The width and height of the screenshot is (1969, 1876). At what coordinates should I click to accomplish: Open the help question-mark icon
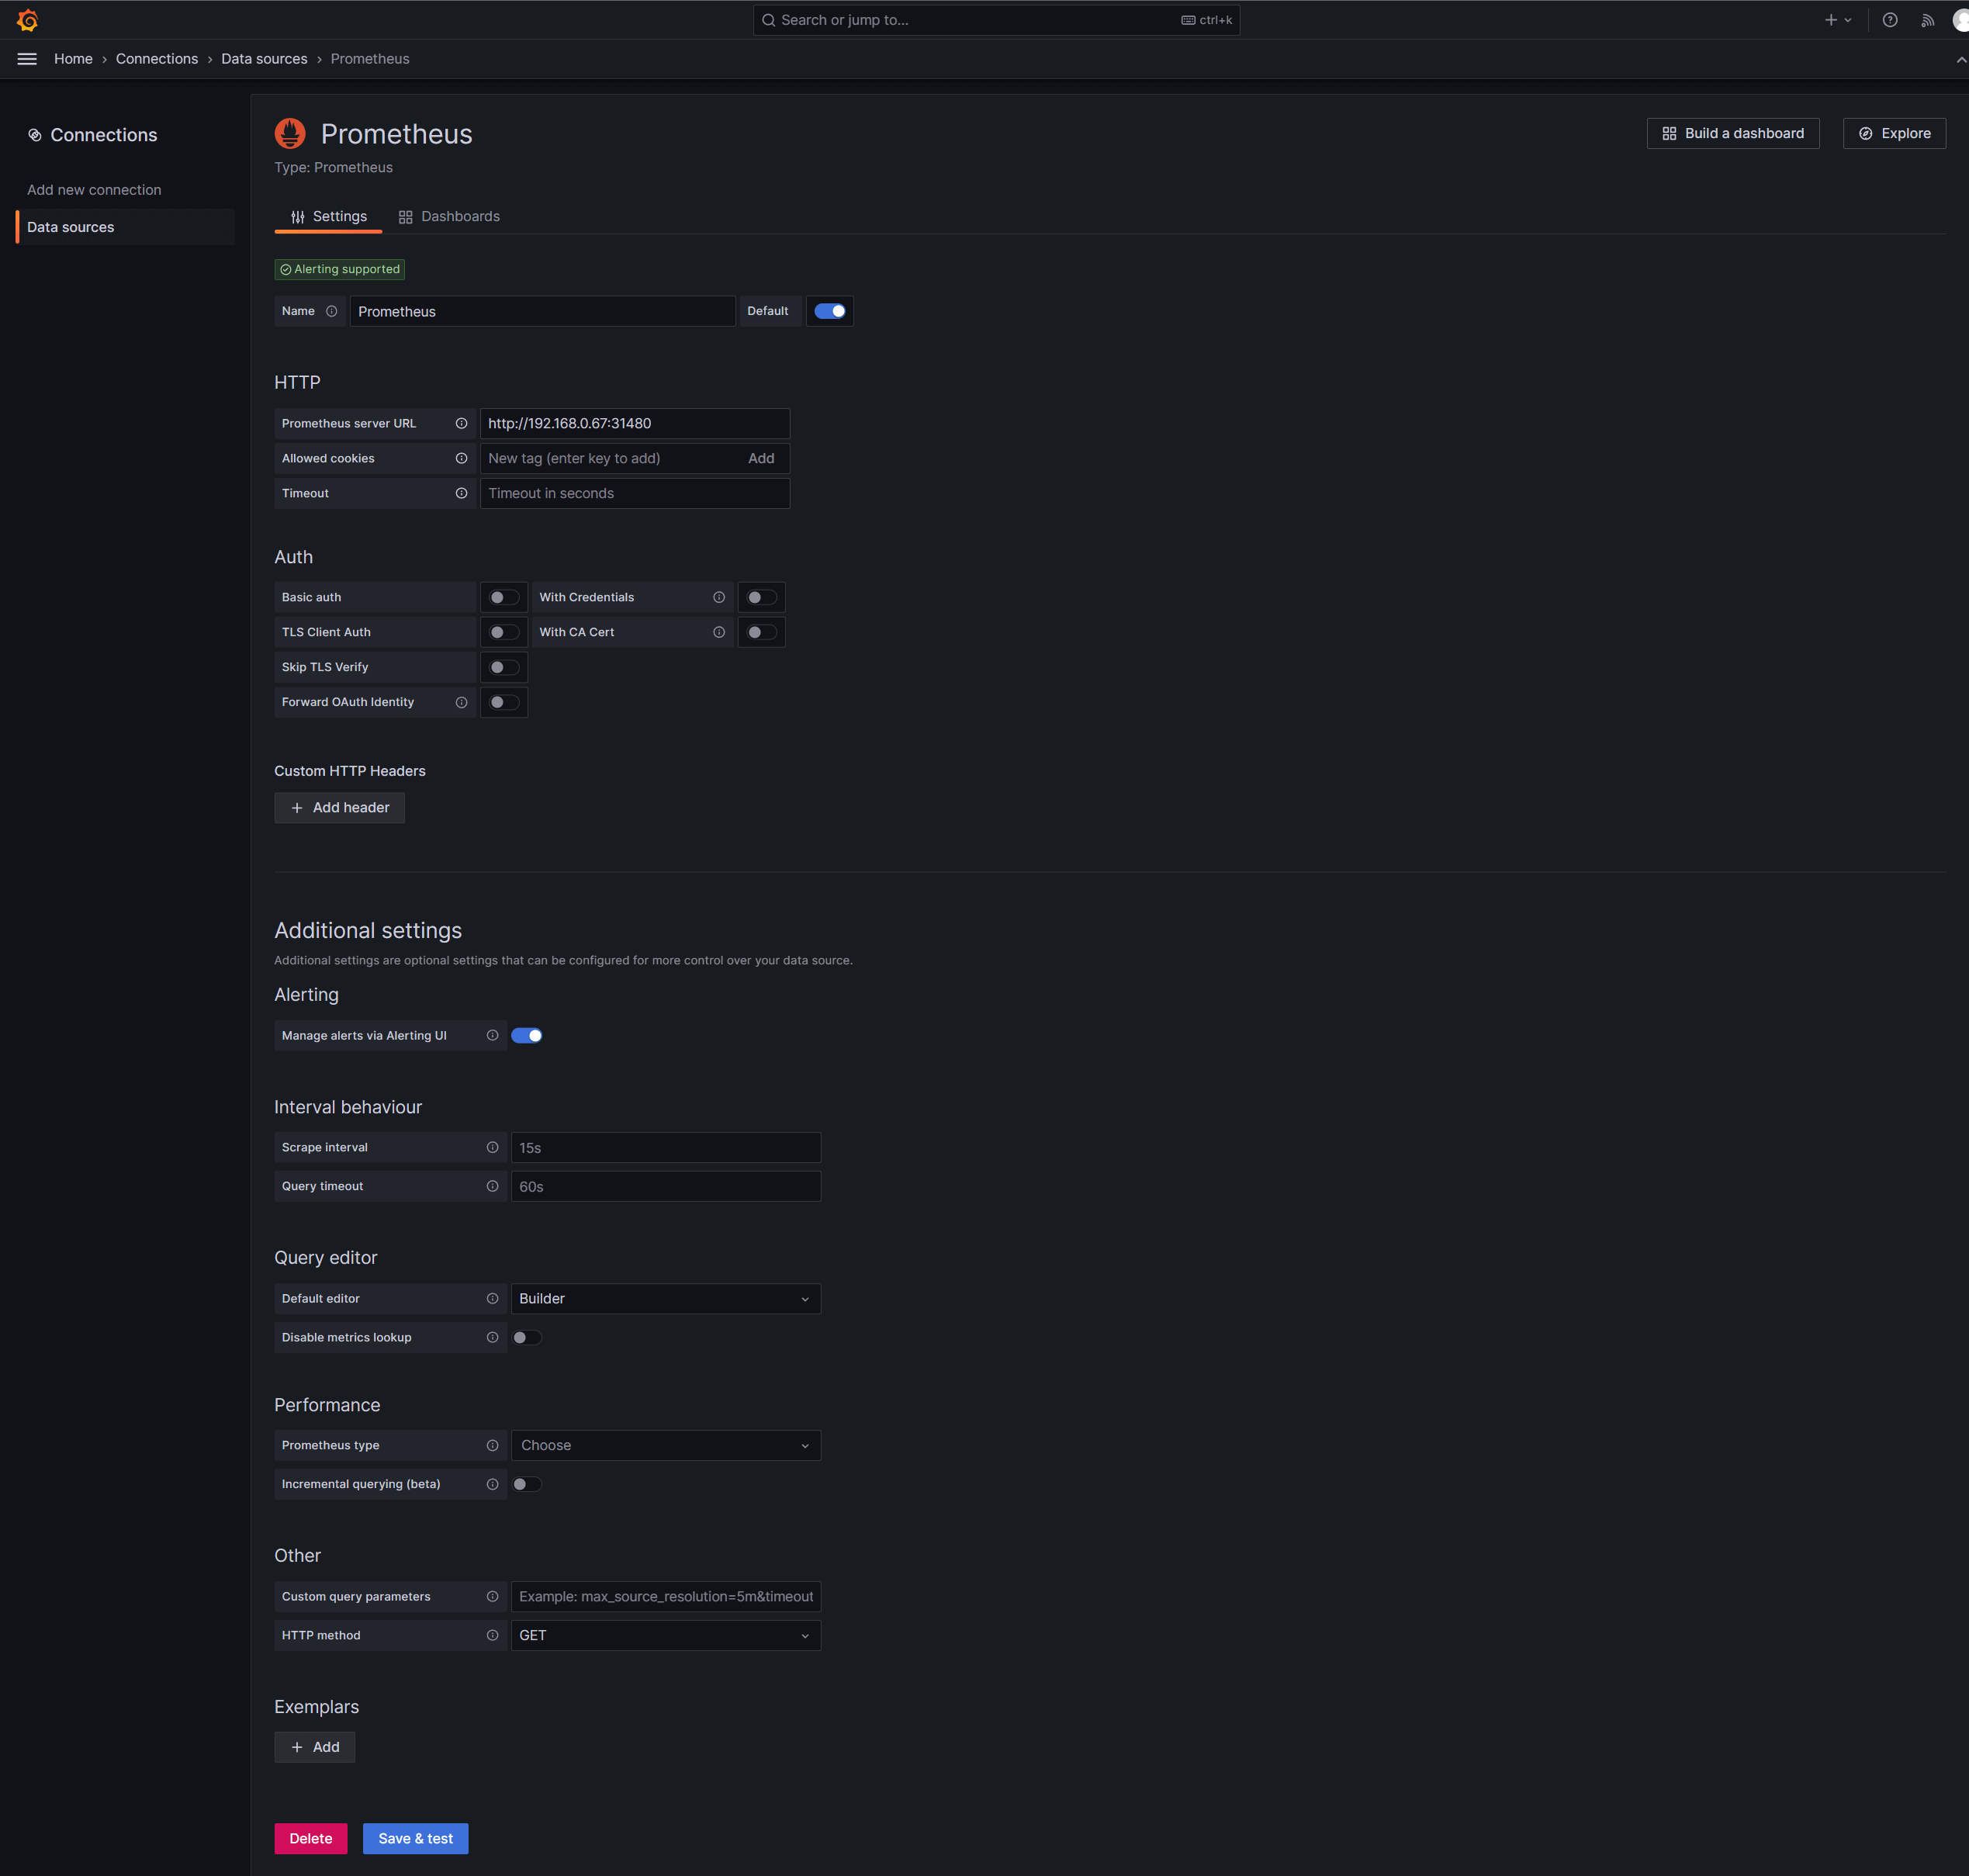[x=1889, y=20]
